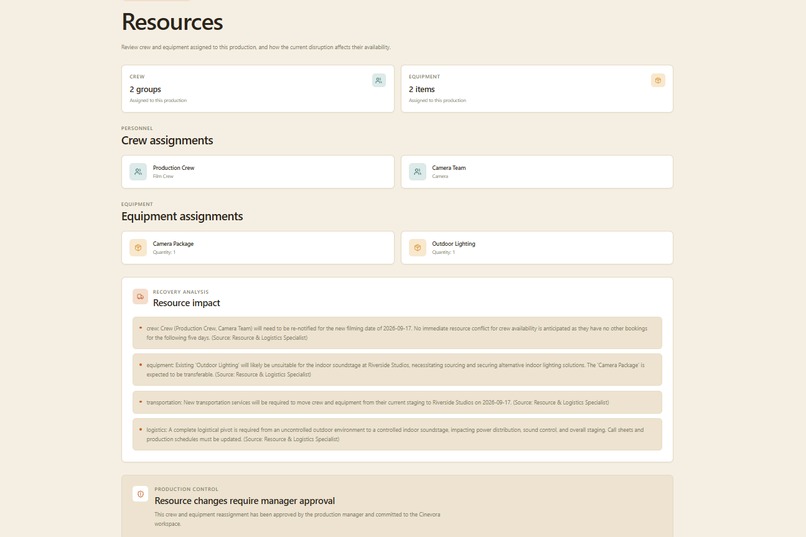This screenshot has width=806, height=537.
Task: Click the equipment box icon in Equipment summary card
Action: click(658, 80)
